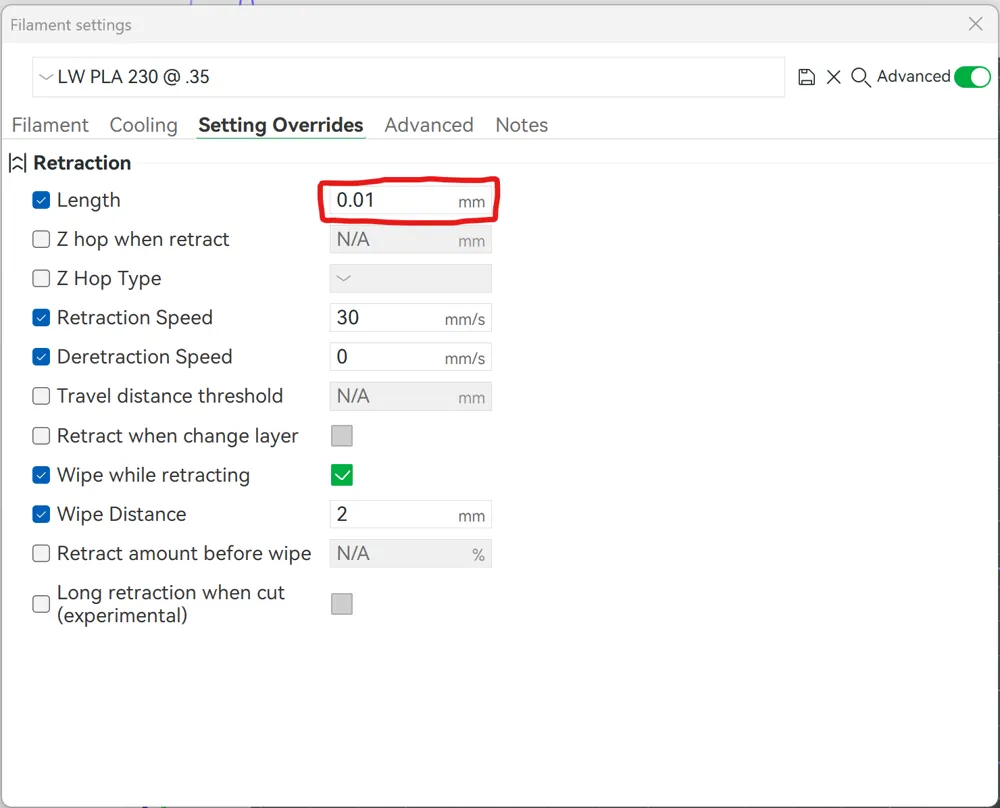Select the Notes tab
The image size is (1000, 808).
pos(521,125)
